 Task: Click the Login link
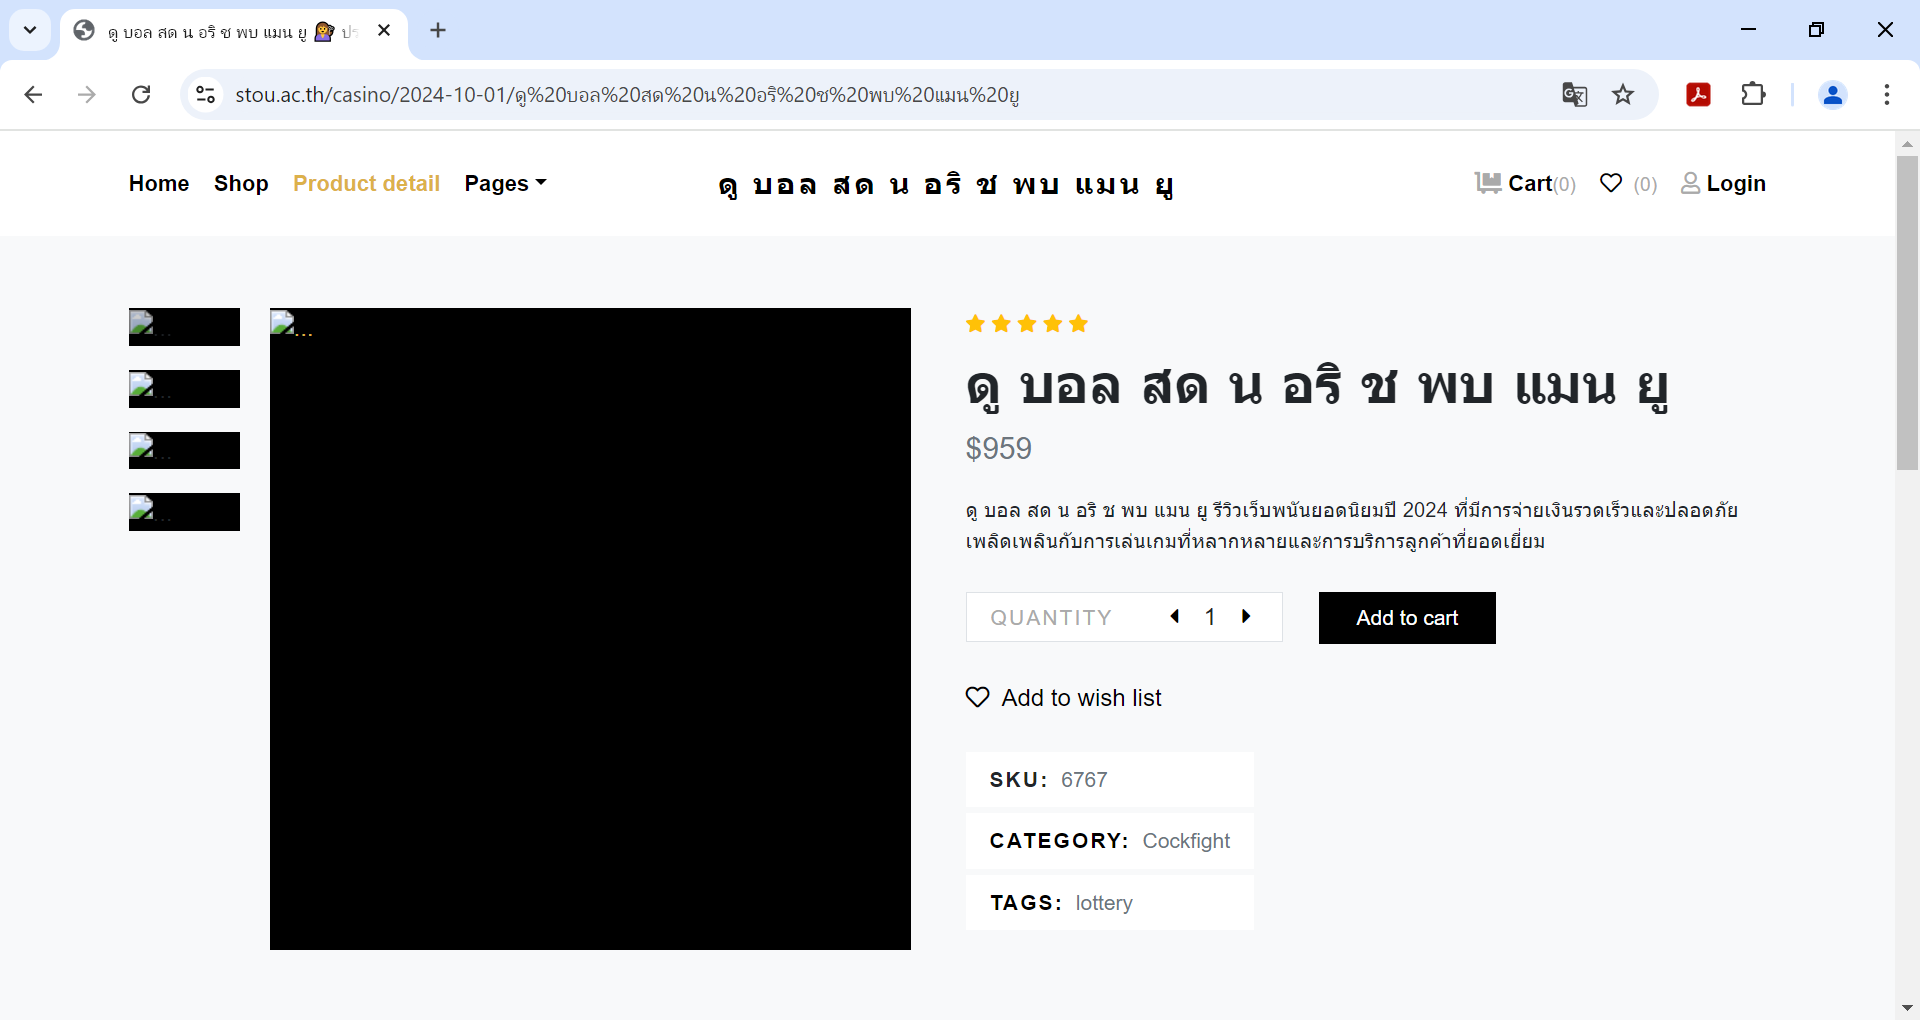point(1724,183)
